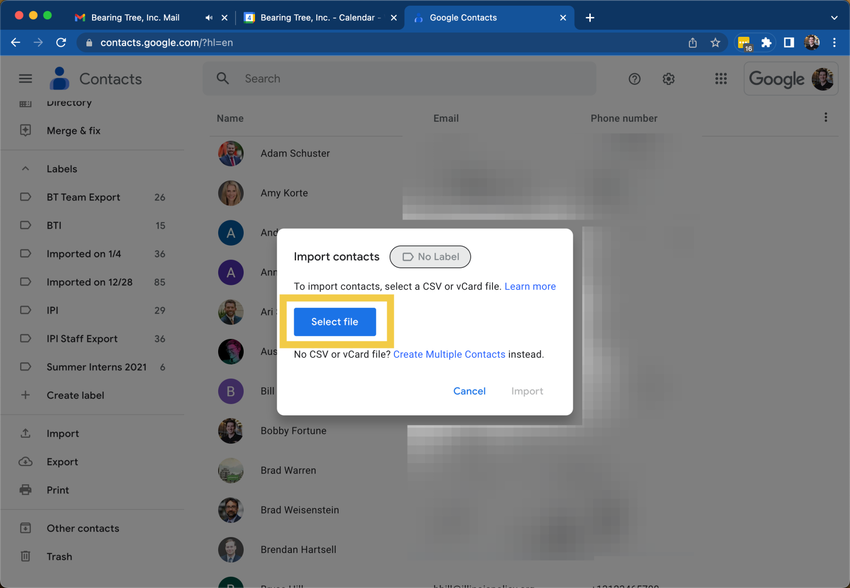Click the yellow extension icon with badge 16
Image resolution: width=850 pixels, height=588 pixels.
click(x=744, y=43)
